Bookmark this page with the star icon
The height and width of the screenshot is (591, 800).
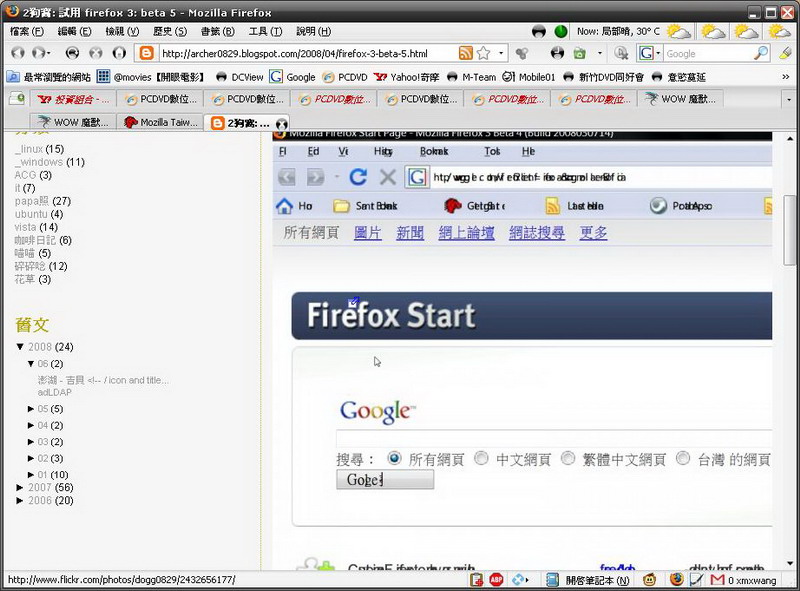pyautogui.click(x=484, y=53)
